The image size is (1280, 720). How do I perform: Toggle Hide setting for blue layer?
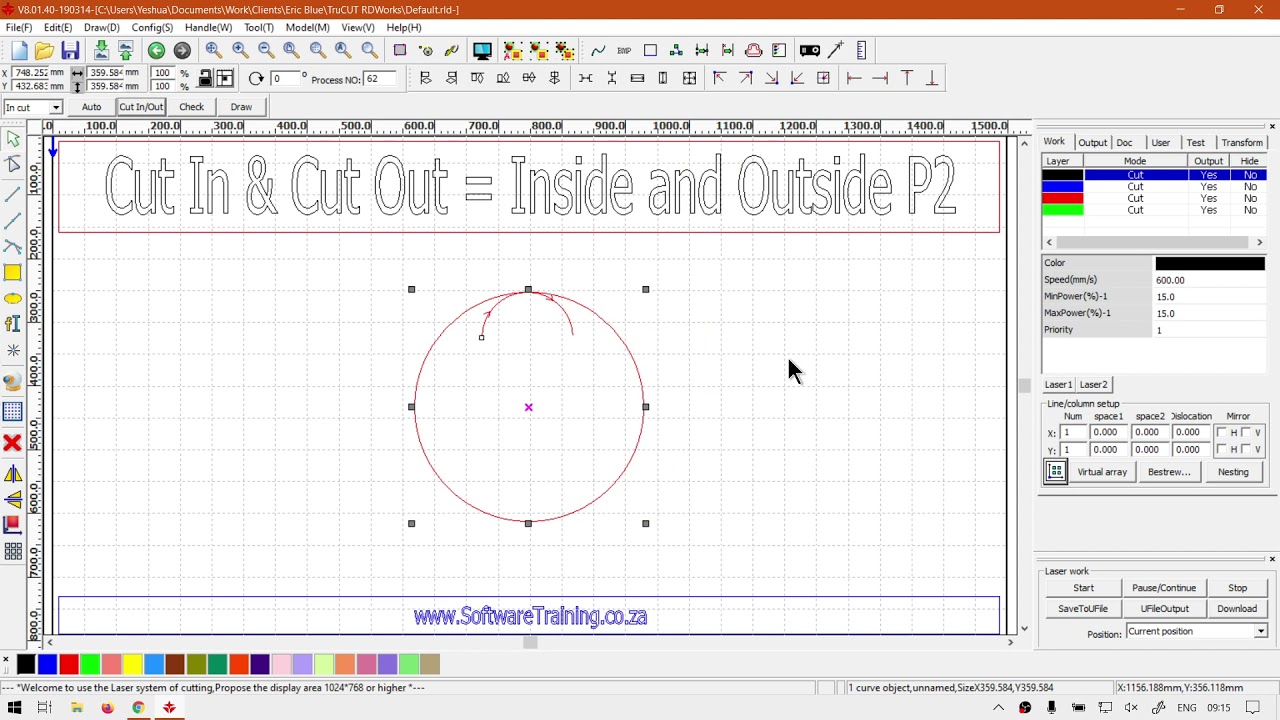tap(1250, 187)
